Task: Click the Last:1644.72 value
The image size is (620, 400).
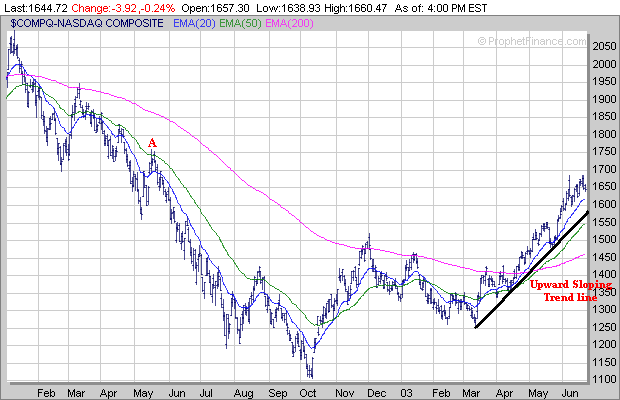Action: (x=36, y=8)
